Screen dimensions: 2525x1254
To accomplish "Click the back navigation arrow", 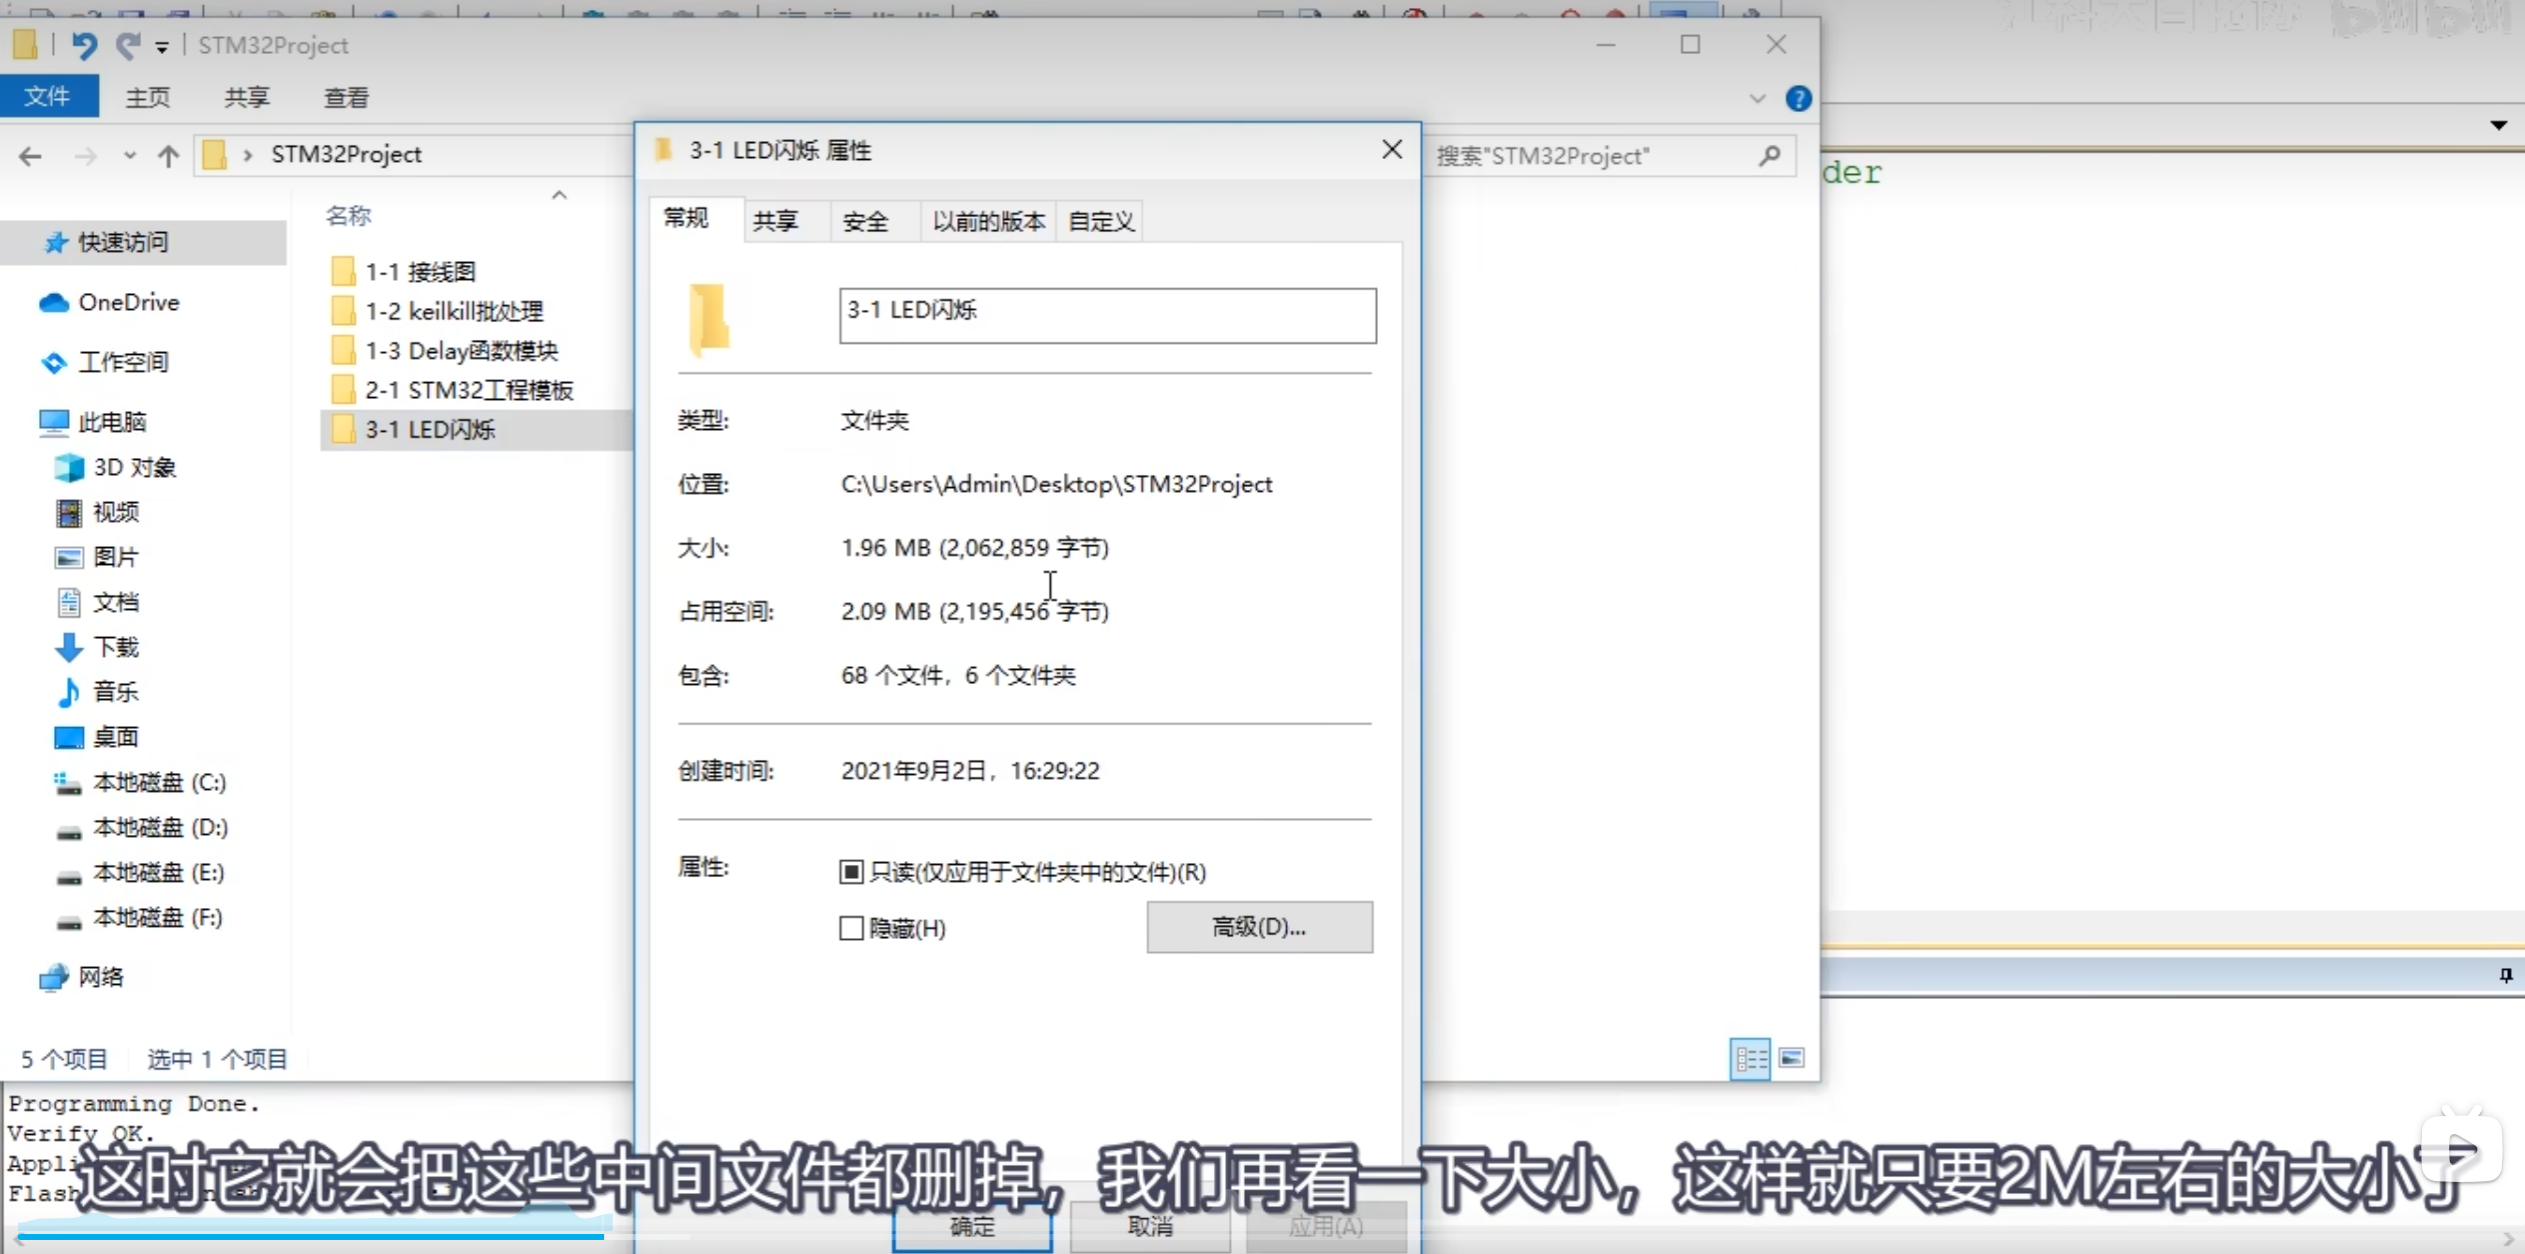I will coord(30,156).
